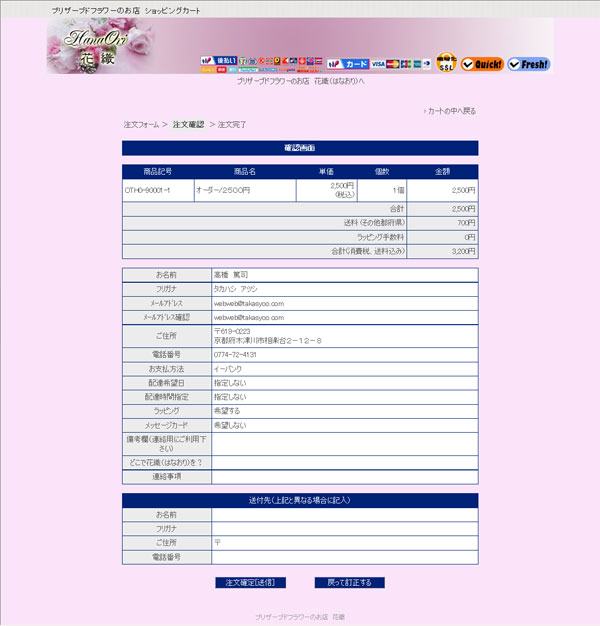Click the page title ショッピングカート text
Screen dimensions: 600x626
(x=172, y=11)
